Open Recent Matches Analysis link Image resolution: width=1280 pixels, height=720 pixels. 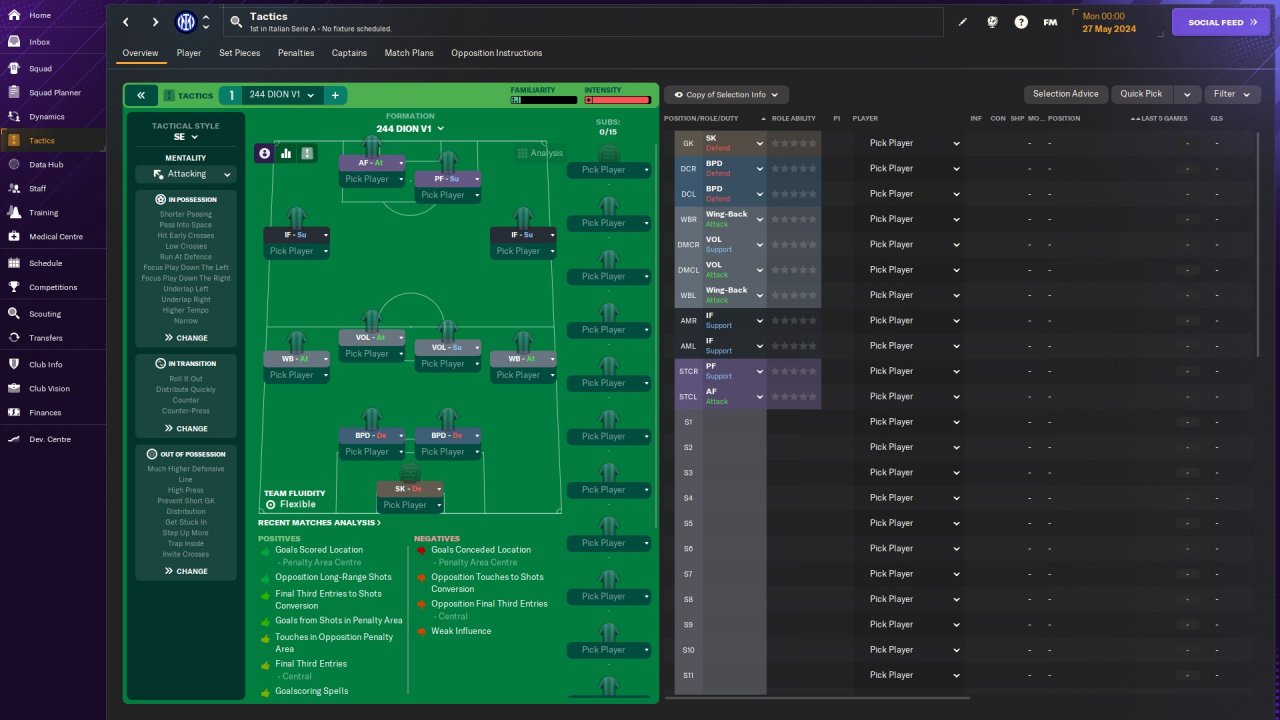(319, 522)
